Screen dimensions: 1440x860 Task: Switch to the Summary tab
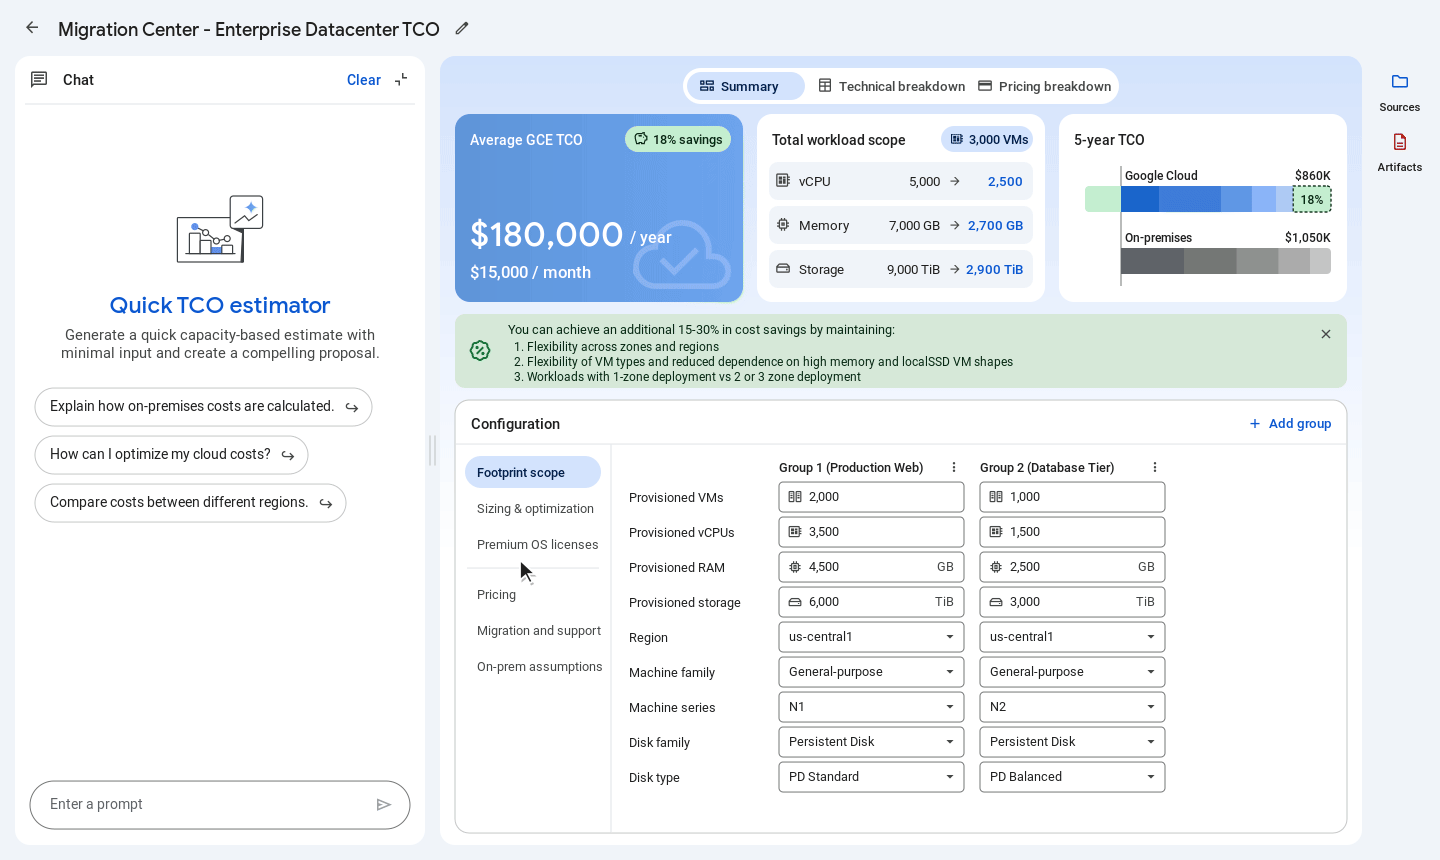point(745,86)
